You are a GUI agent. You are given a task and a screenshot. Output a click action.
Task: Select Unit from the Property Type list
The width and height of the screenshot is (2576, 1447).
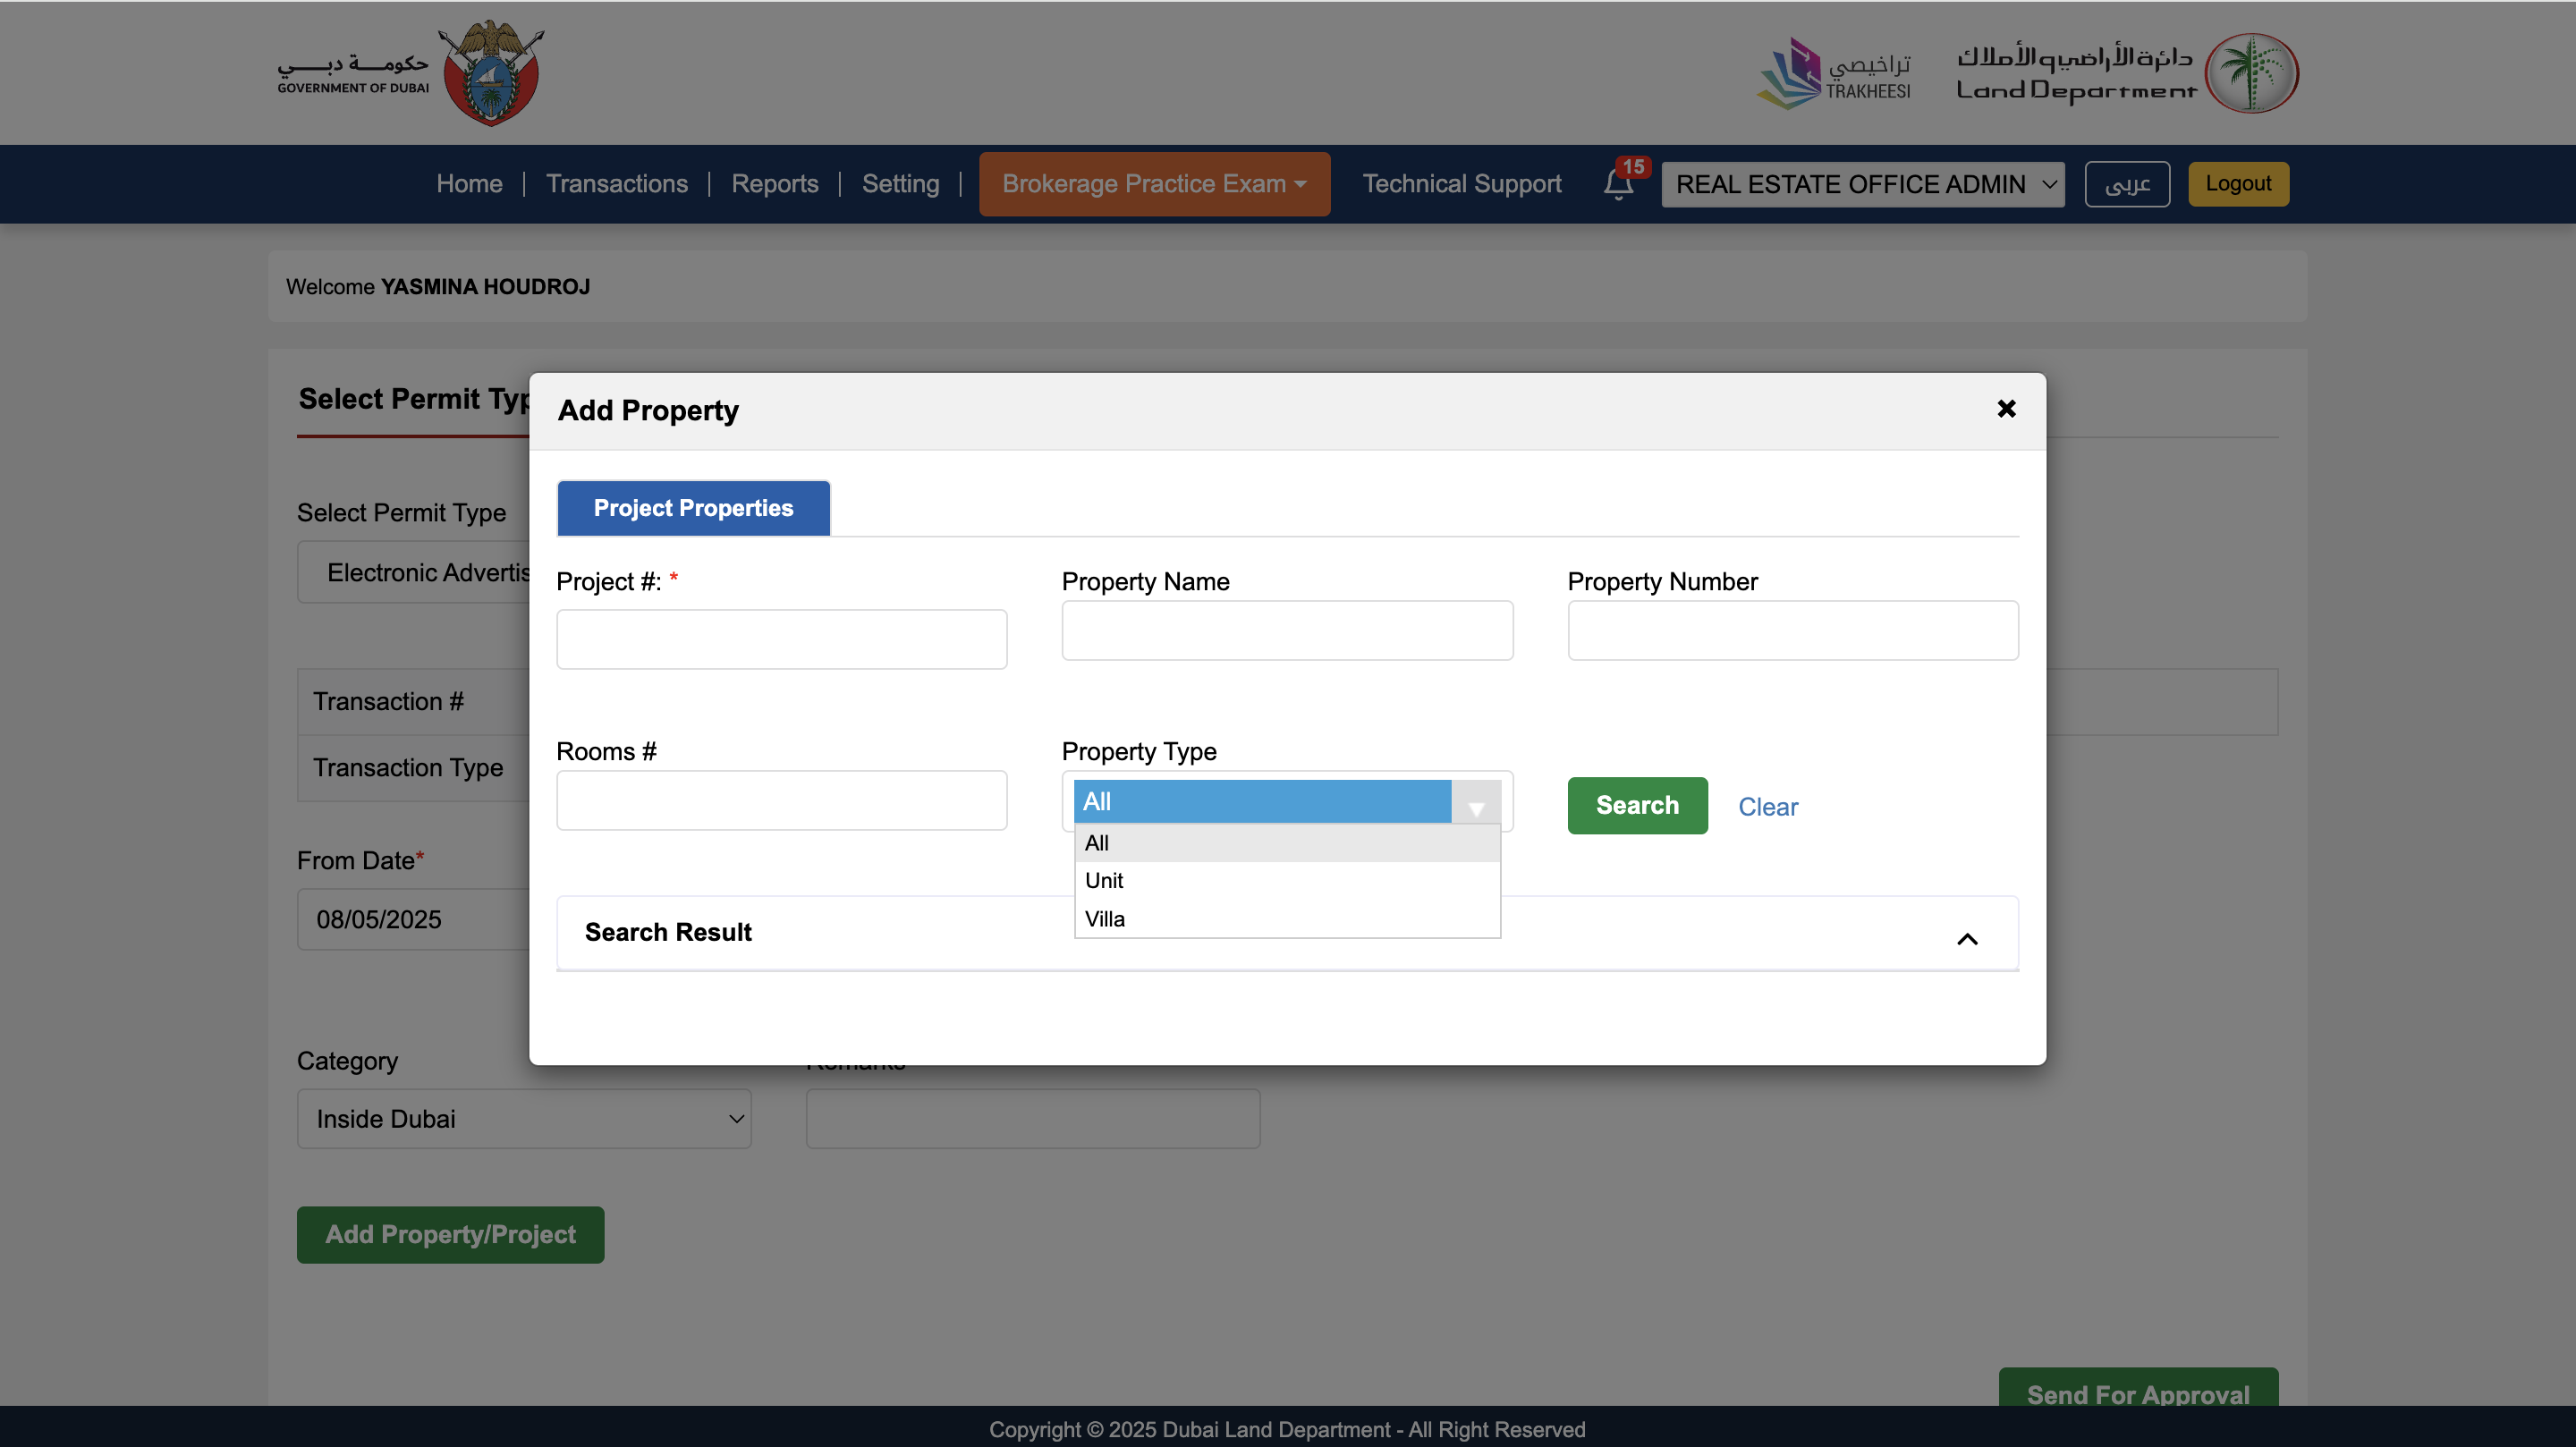point(1104,880)
